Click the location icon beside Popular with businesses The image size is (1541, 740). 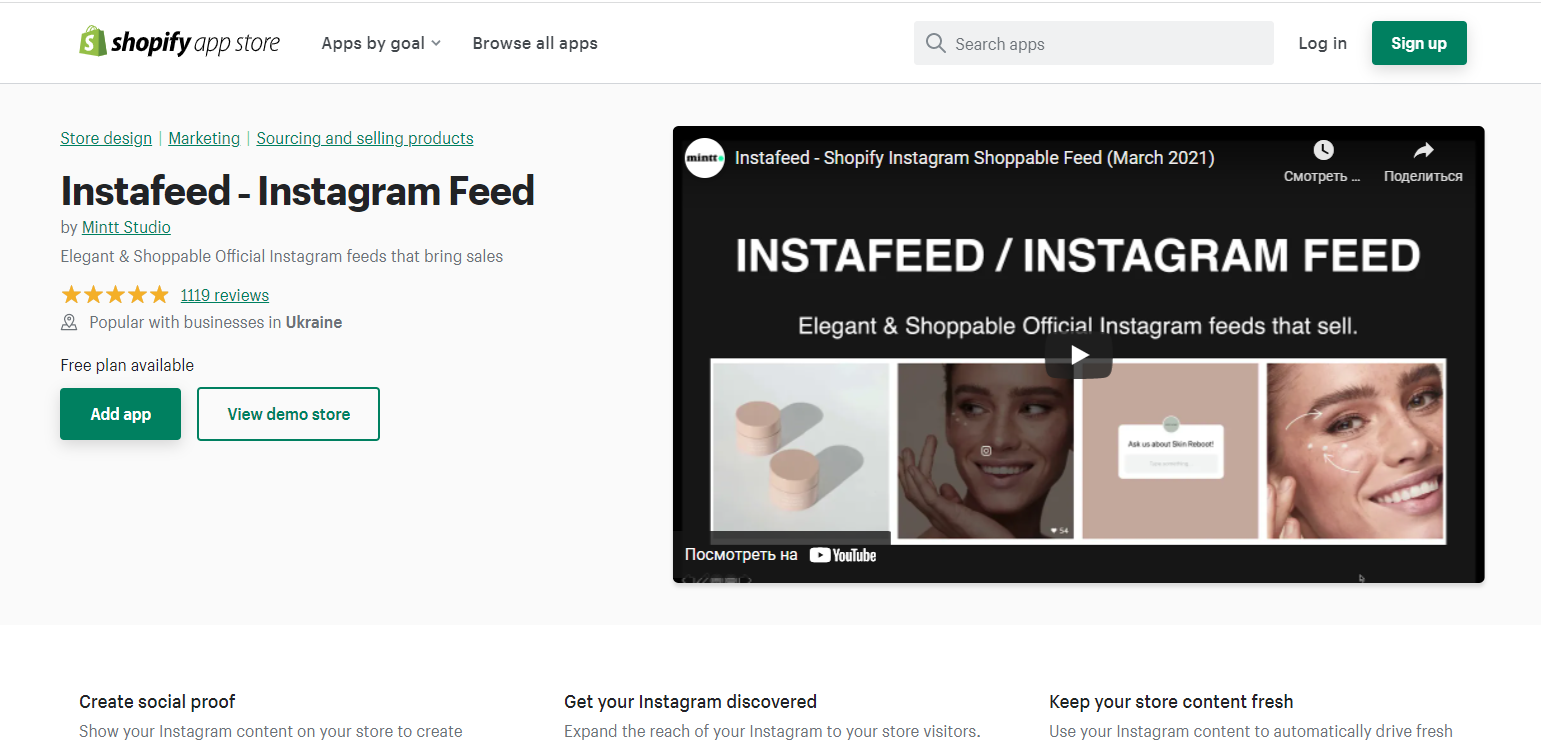[68, 322]
